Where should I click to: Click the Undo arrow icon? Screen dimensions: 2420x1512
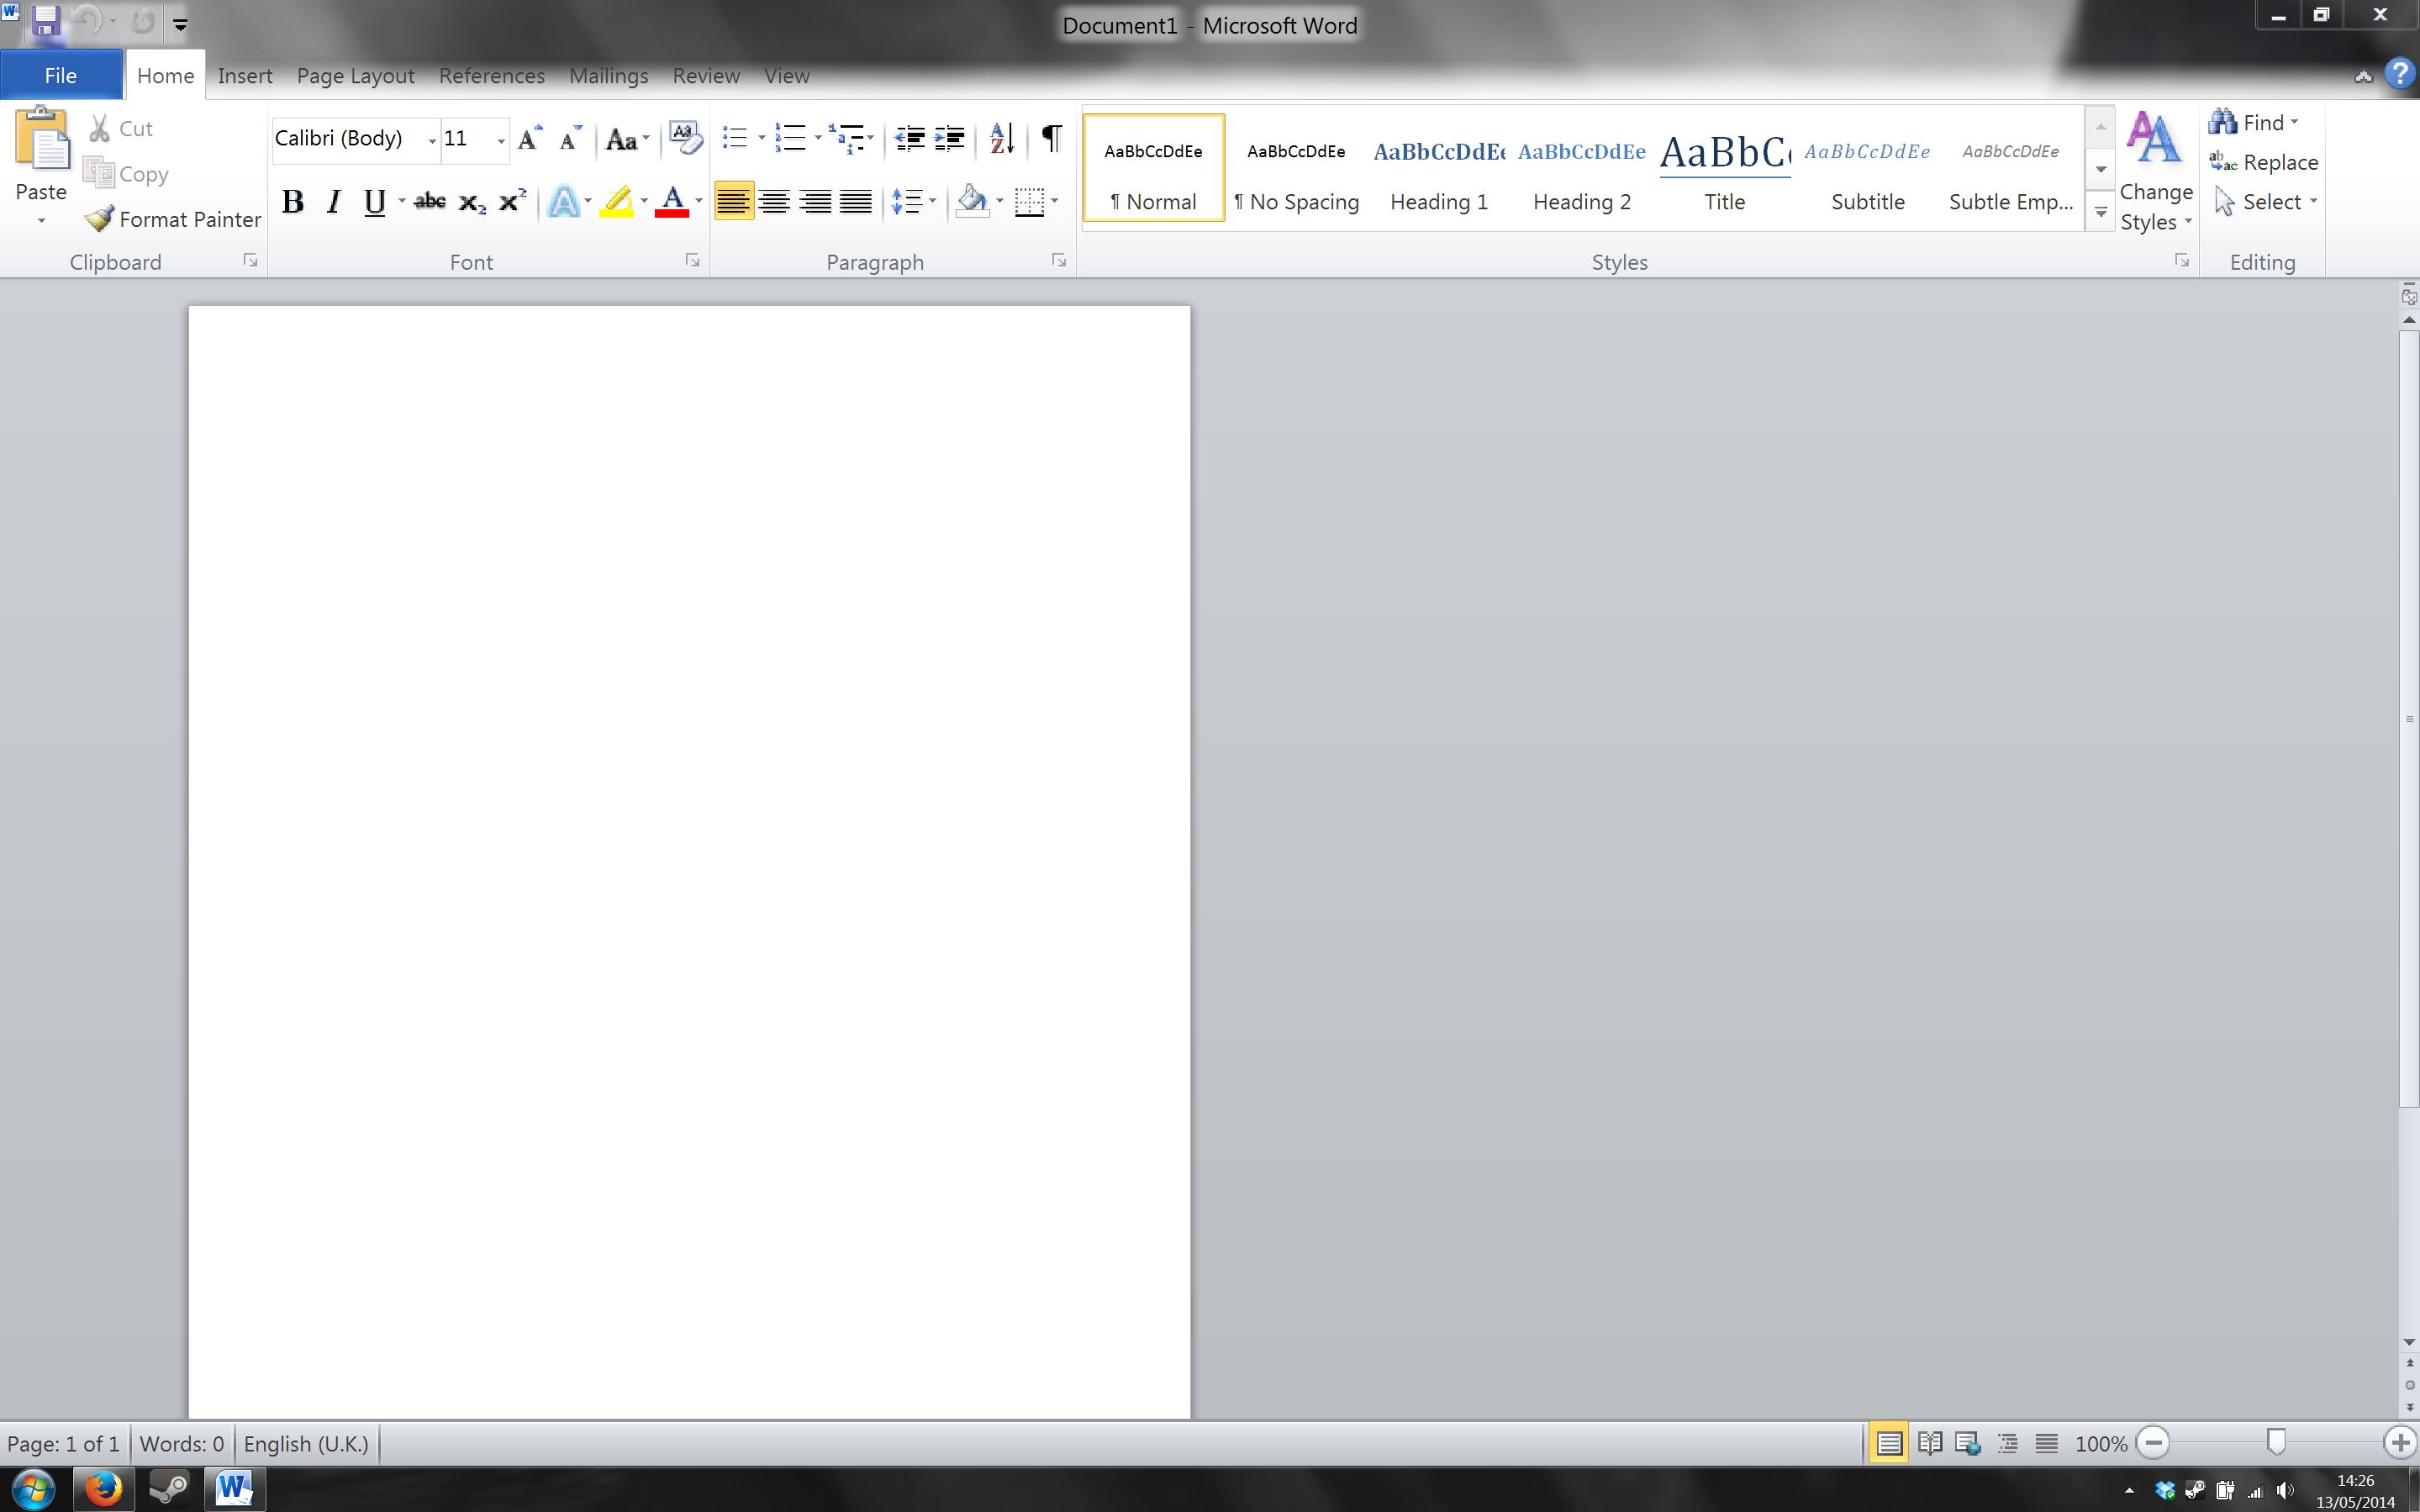[x=87, y=22]
